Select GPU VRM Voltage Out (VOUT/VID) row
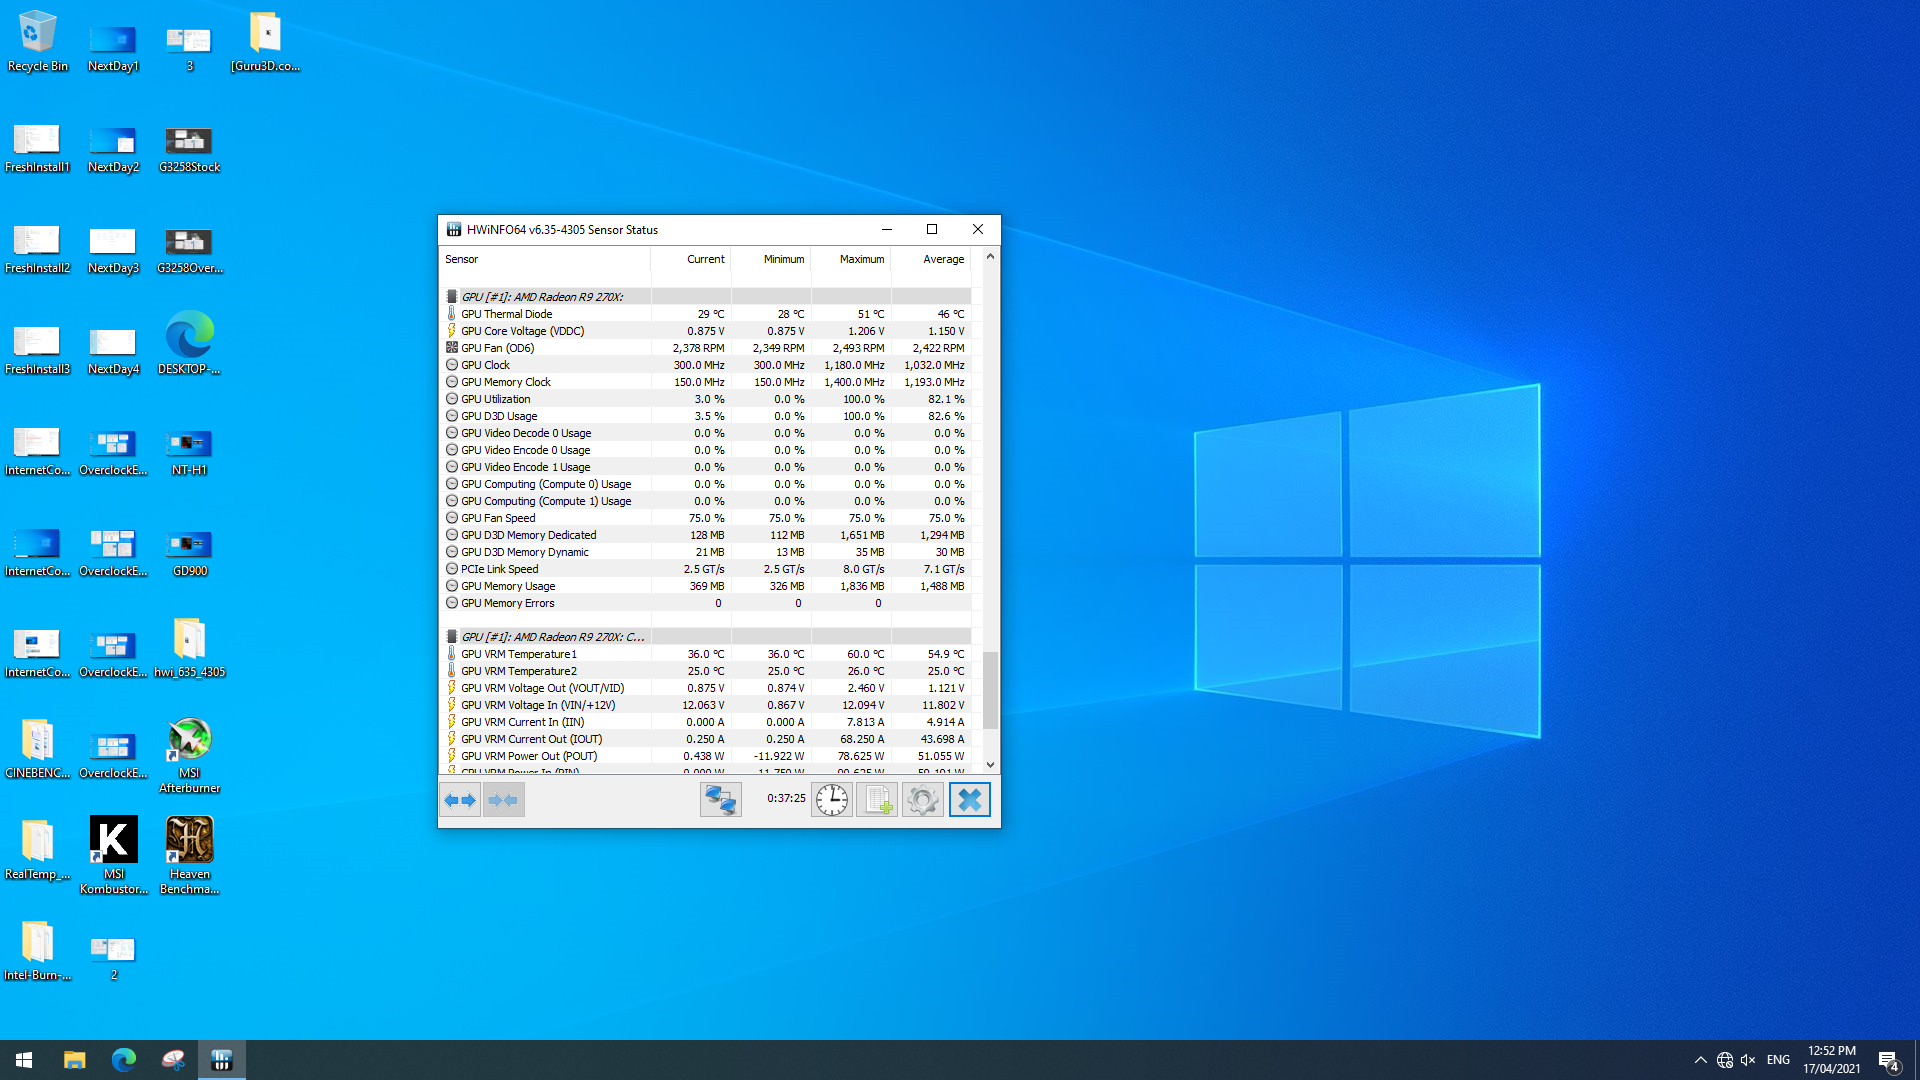The image size is (1920, 1080). click(706, 688)
